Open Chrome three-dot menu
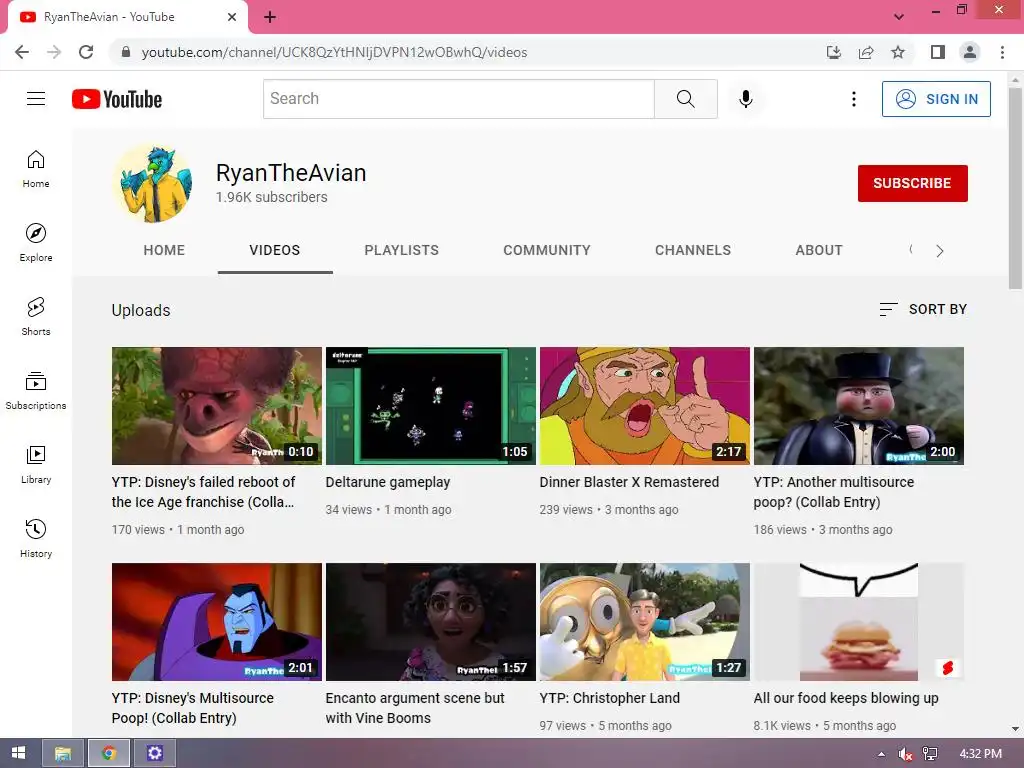1024x768 pixels. 1002,52
